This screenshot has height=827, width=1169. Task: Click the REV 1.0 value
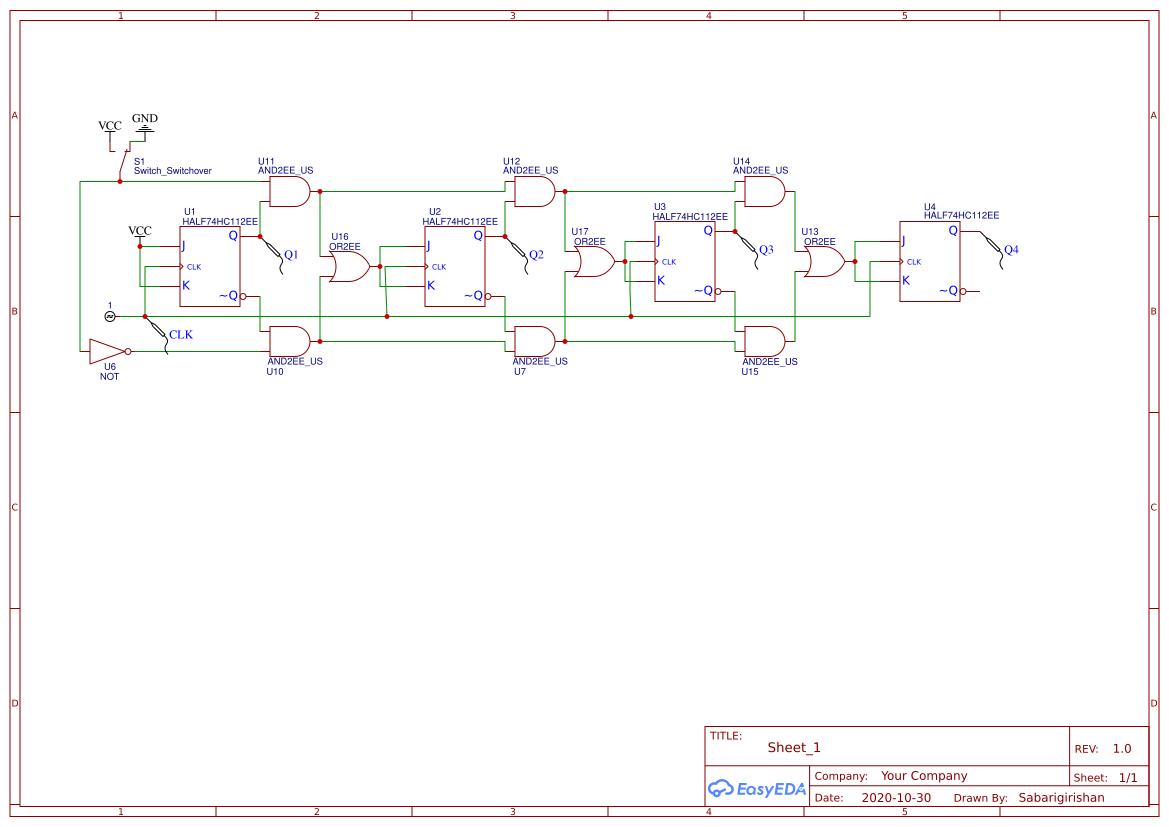(1123, 747)
